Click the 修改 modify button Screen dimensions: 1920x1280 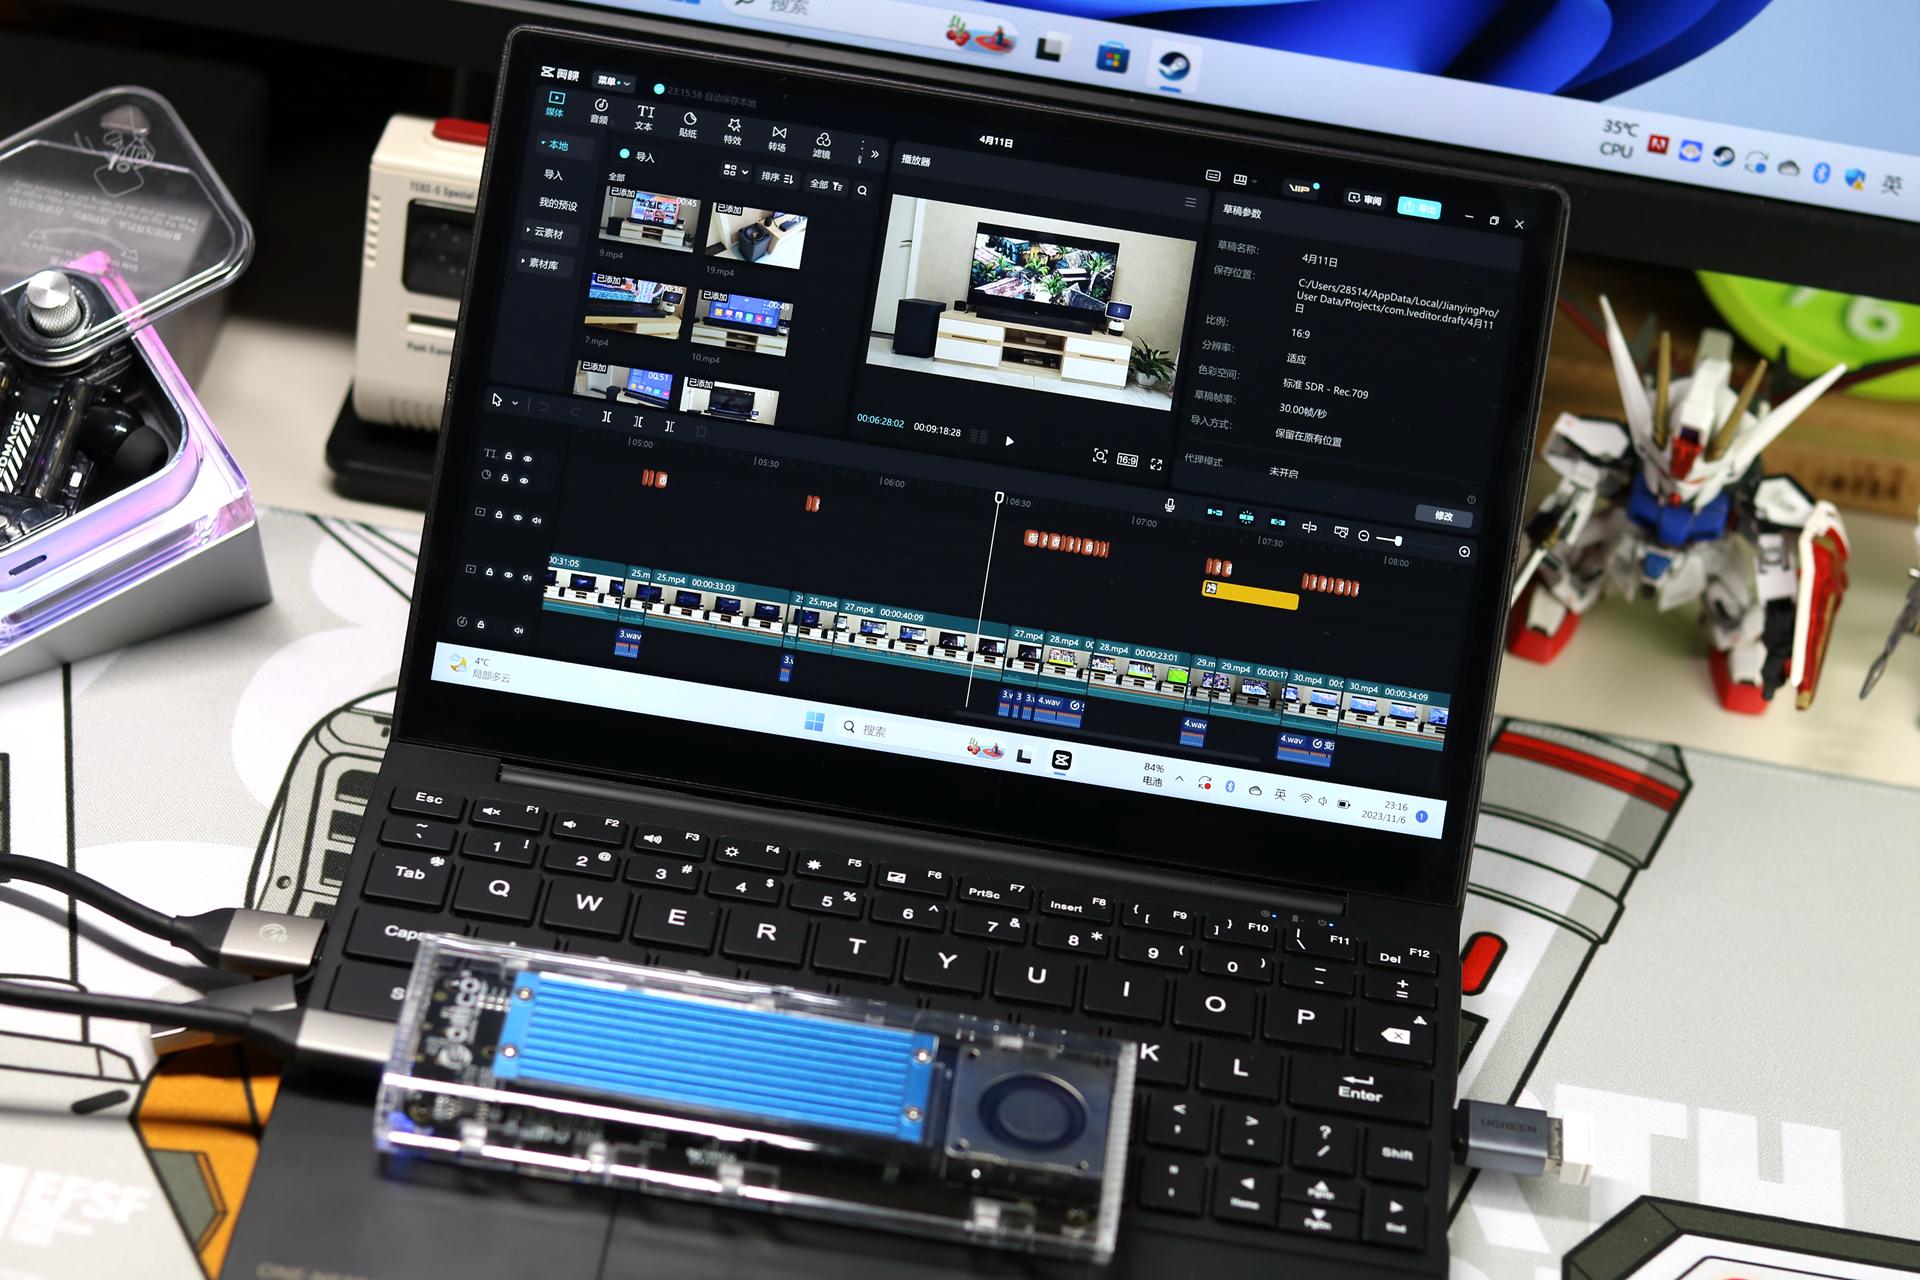coord(1444,516)
